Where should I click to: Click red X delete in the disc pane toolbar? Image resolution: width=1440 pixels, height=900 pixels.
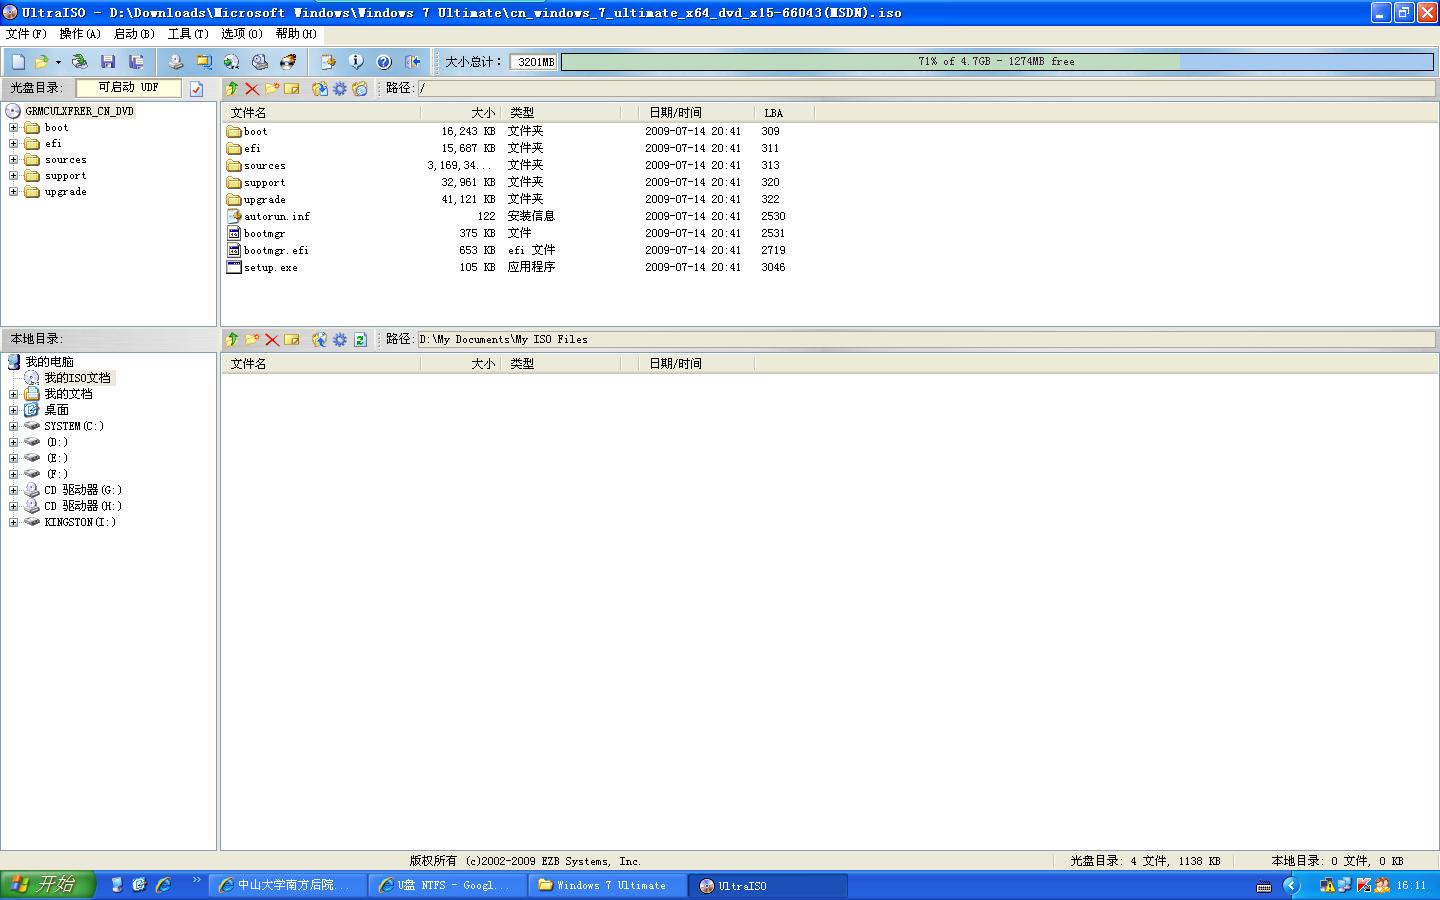click(252, 89)
